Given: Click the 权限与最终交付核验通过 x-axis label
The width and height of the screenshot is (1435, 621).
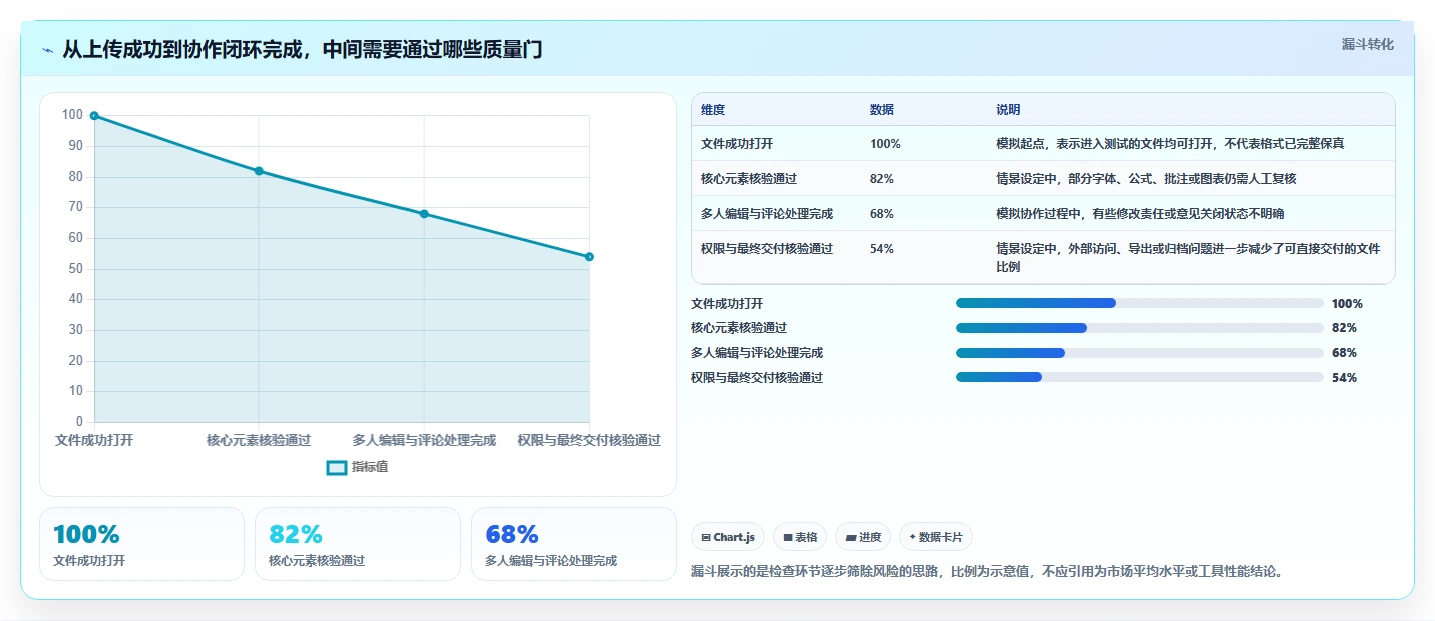Looking at the screenshot, I should pos(589,440).
